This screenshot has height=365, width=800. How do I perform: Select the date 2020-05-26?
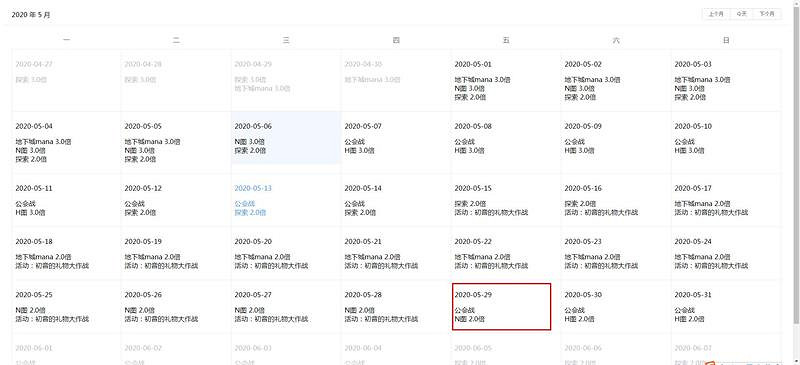pyautogui.click(x=143, y=295)
